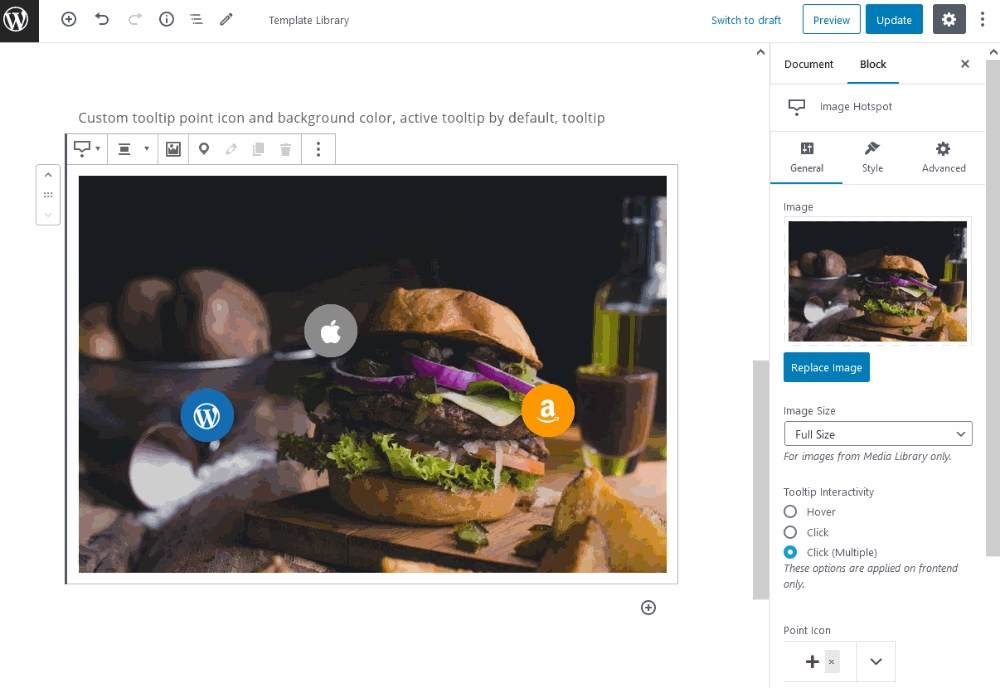Move block down

pyautogui.click(x=48, y=214)
